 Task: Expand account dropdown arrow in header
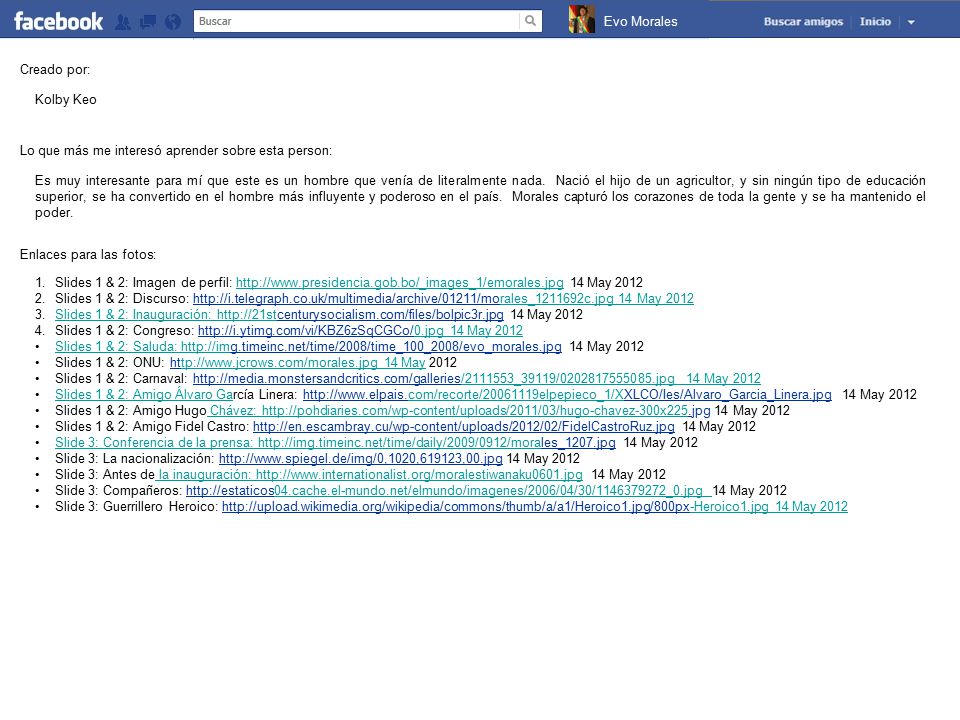tap(911, 22)
